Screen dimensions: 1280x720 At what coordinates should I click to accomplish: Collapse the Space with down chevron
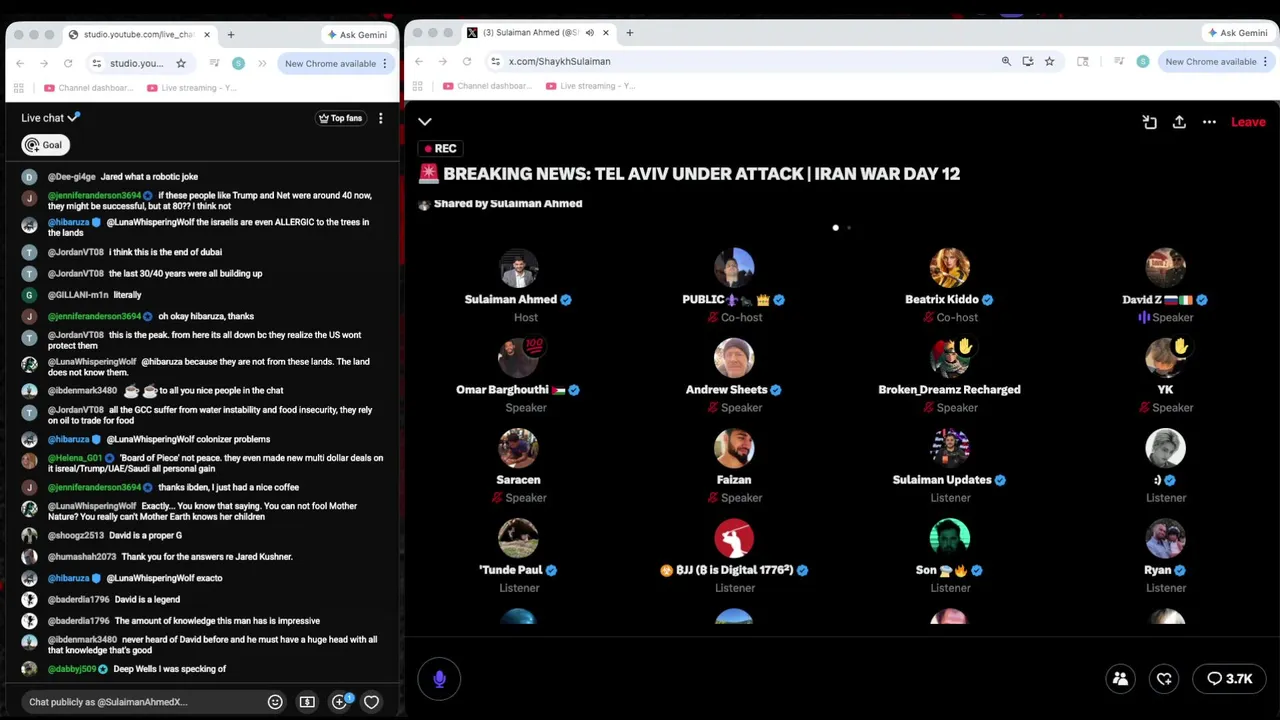[425, 122]
